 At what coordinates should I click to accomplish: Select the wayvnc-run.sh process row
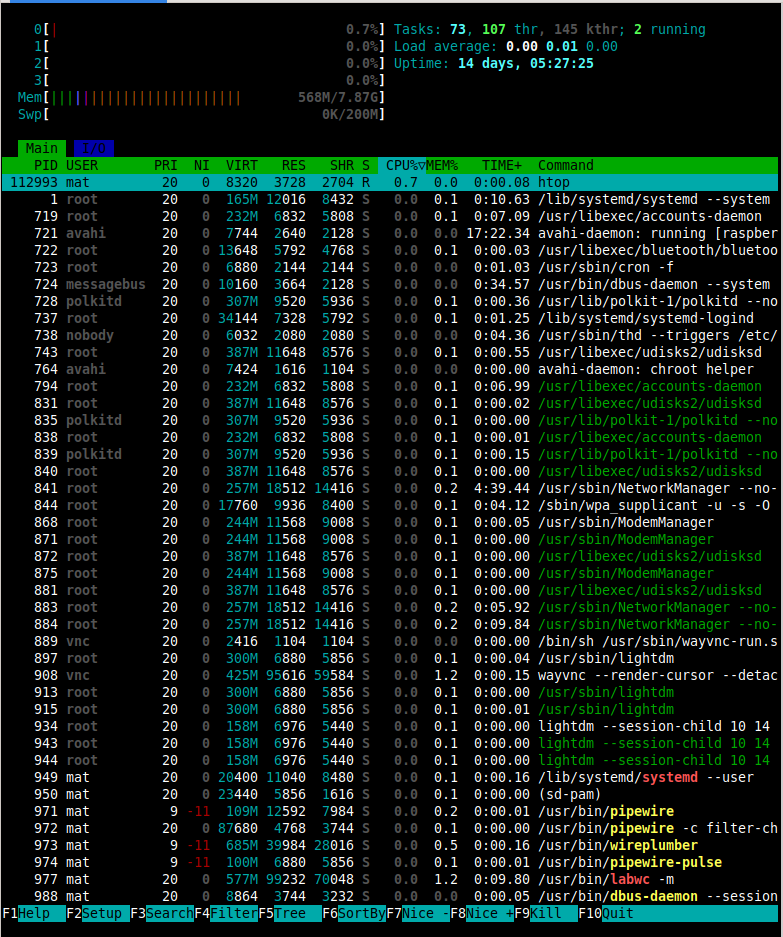coord(390,642)
